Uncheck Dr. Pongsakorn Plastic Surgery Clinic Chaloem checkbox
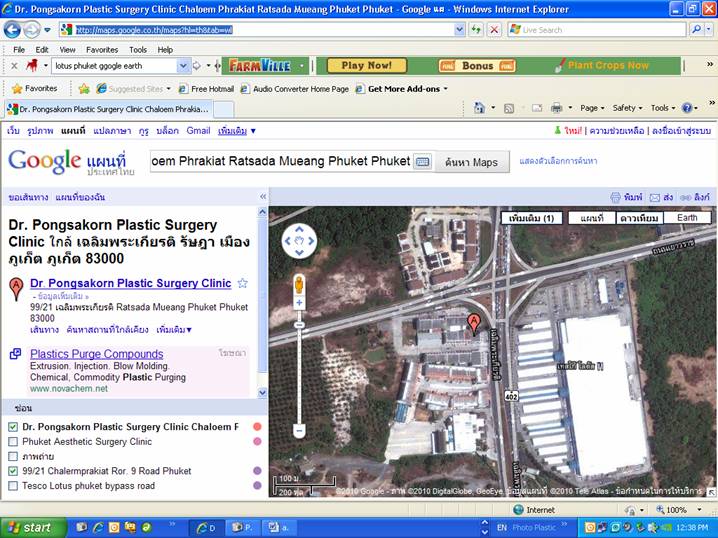Screen dimensions: 718x538 13,427
